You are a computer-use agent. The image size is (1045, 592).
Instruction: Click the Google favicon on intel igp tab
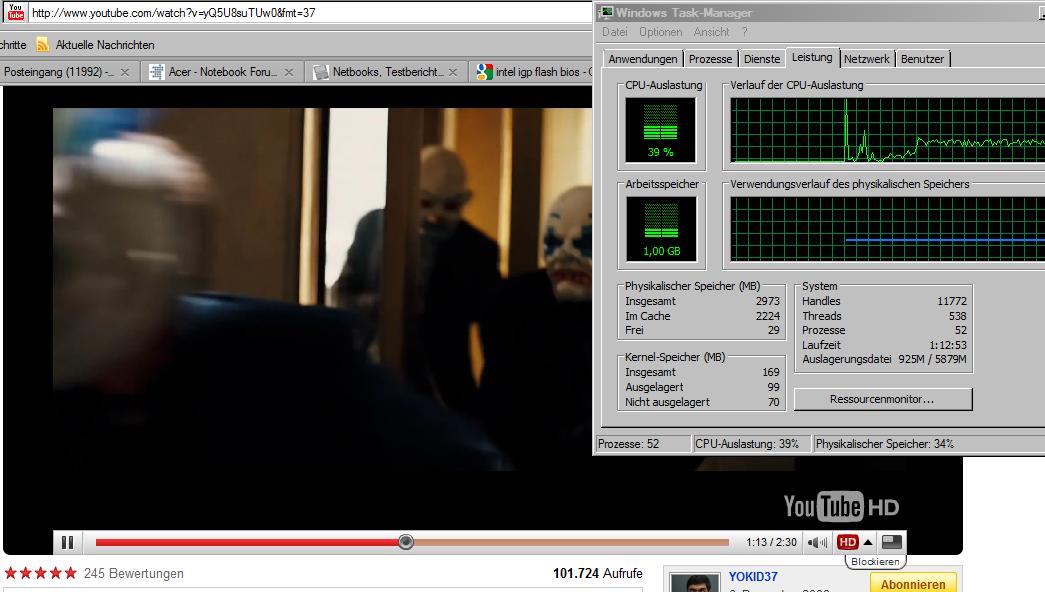485,72
